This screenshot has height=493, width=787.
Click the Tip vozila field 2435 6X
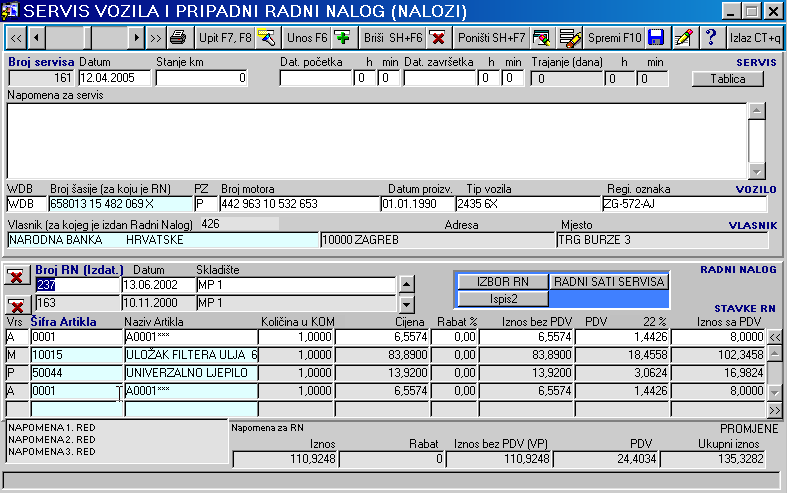coord(528,204)
